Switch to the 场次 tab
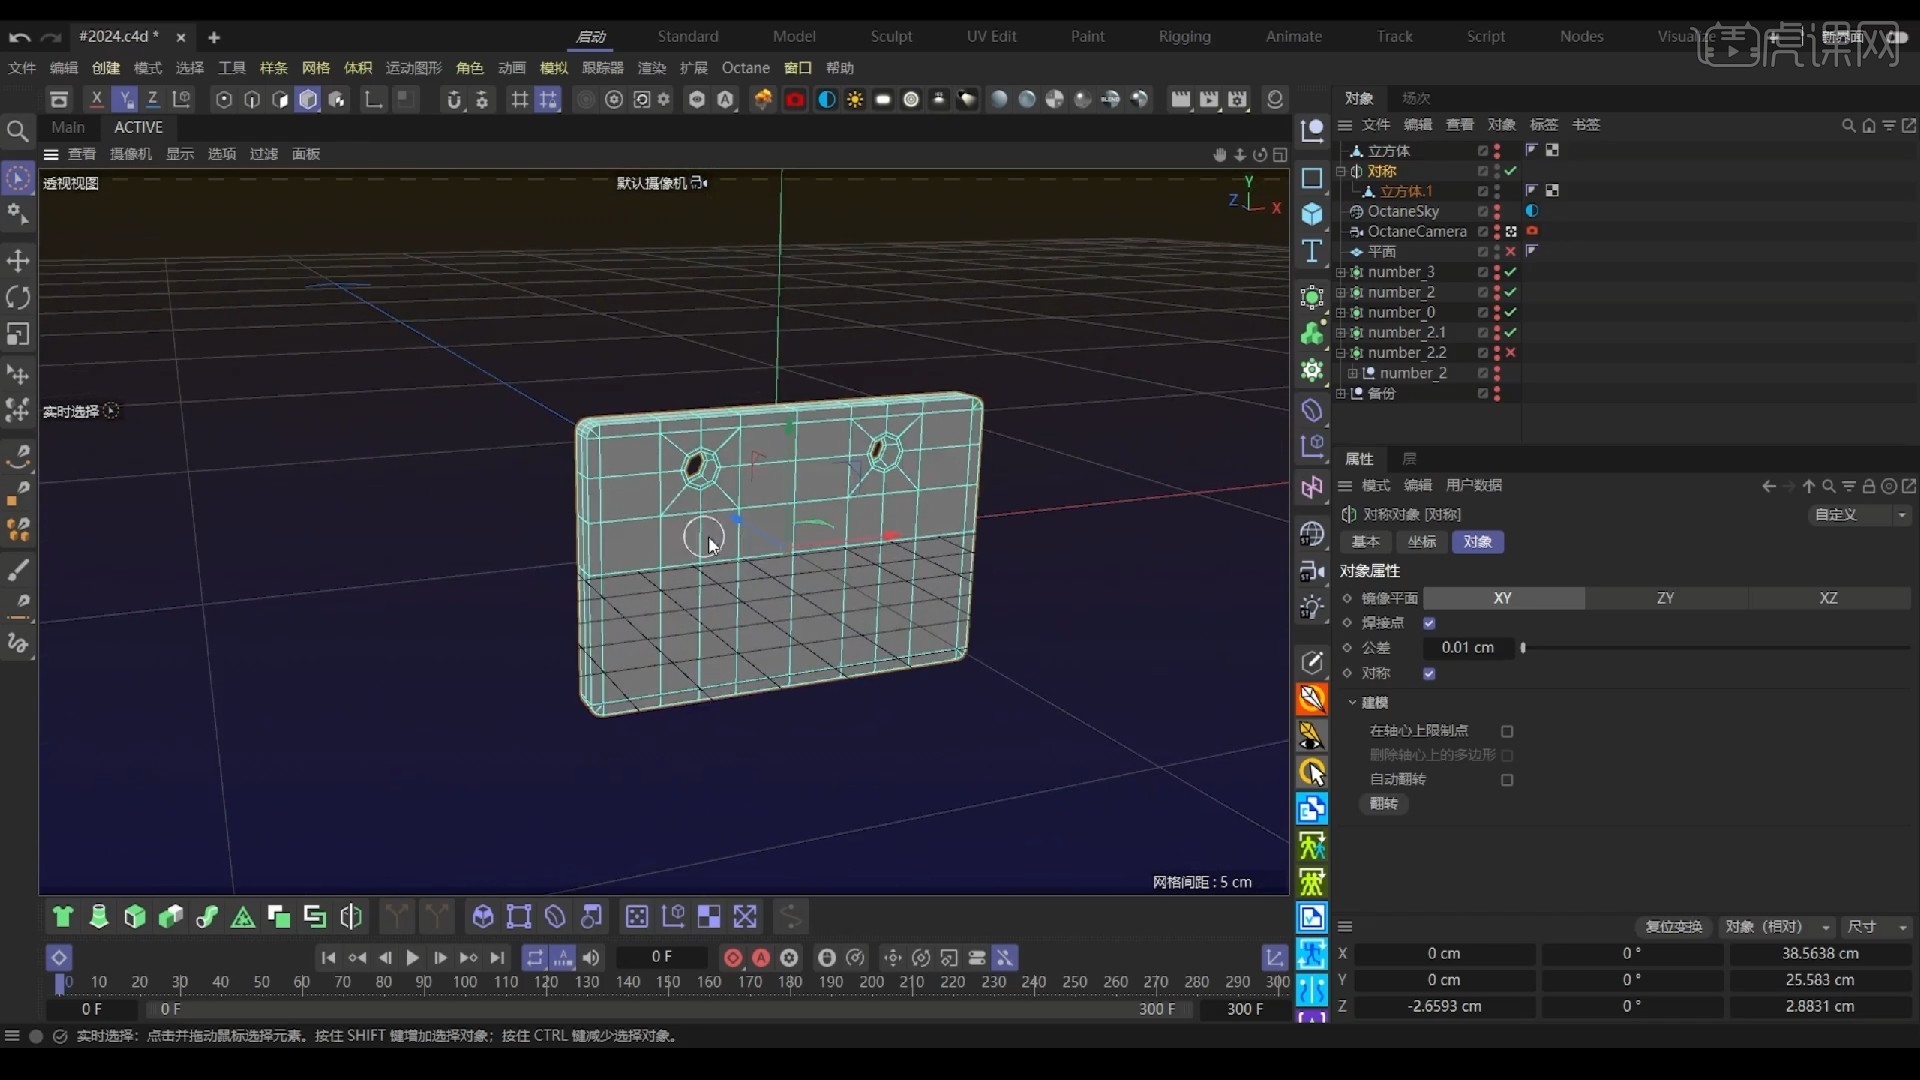The height and width of the screenshot is (1080, 1920). pos(1416,98)
